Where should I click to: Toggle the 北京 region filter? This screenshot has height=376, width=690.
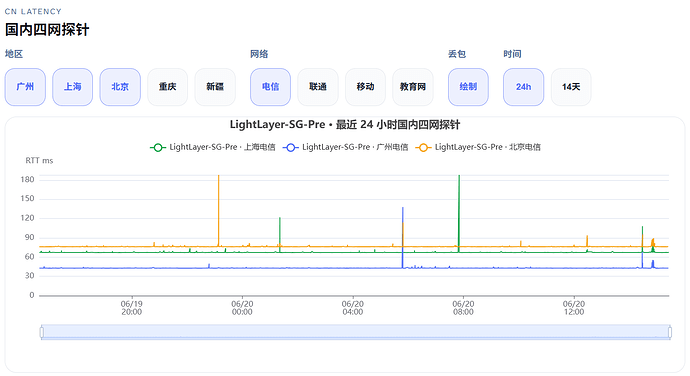(120, 87)
